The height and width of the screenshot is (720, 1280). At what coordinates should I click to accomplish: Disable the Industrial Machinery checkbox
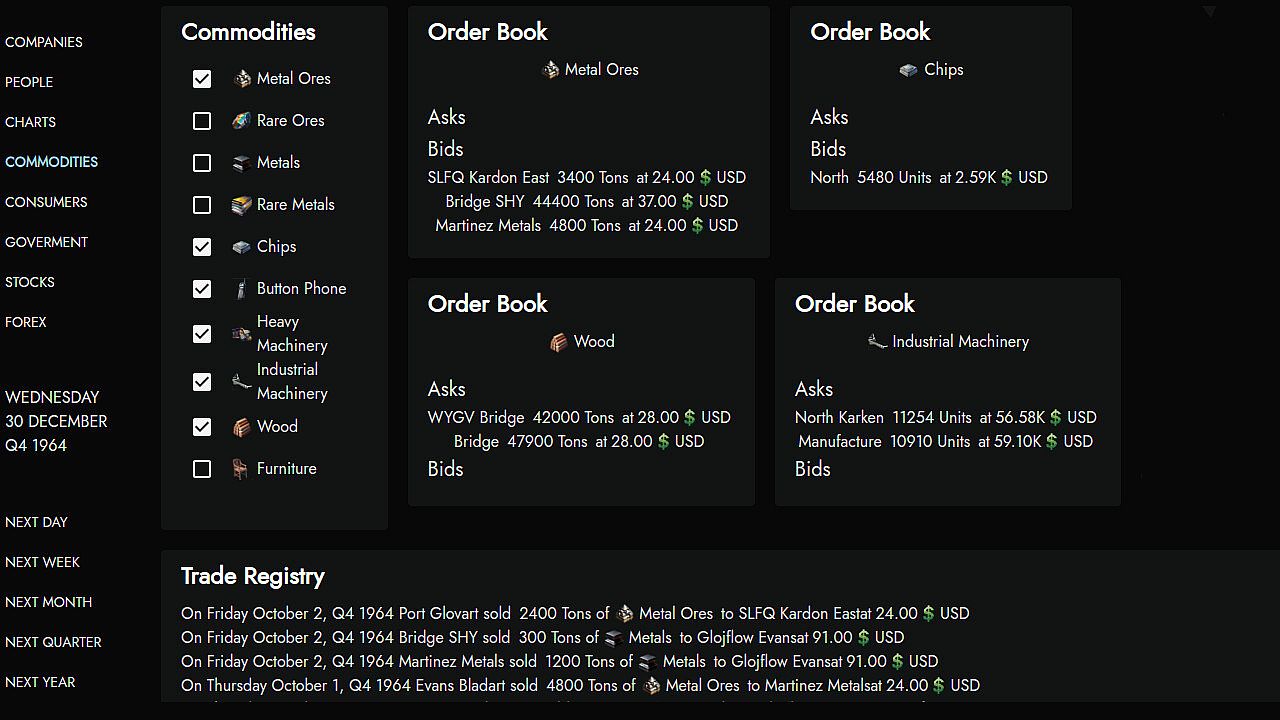(x=202, y=382)
